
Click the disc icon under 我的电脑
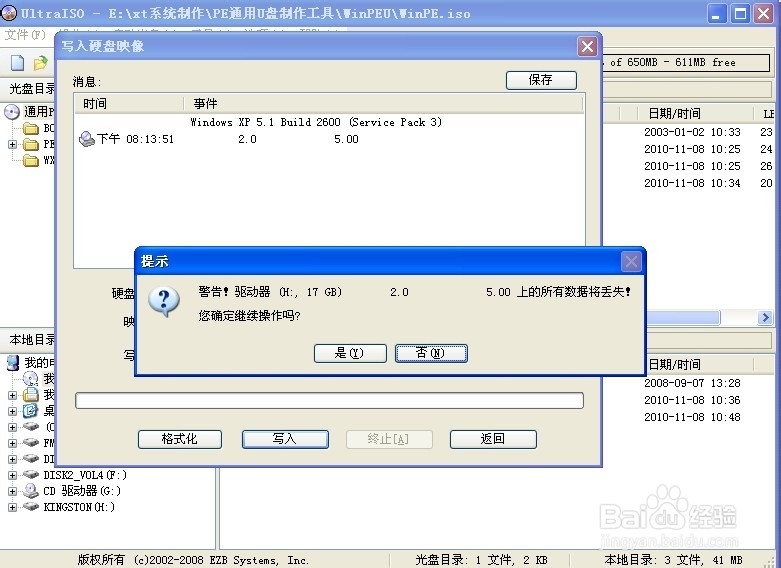(31, 379)
